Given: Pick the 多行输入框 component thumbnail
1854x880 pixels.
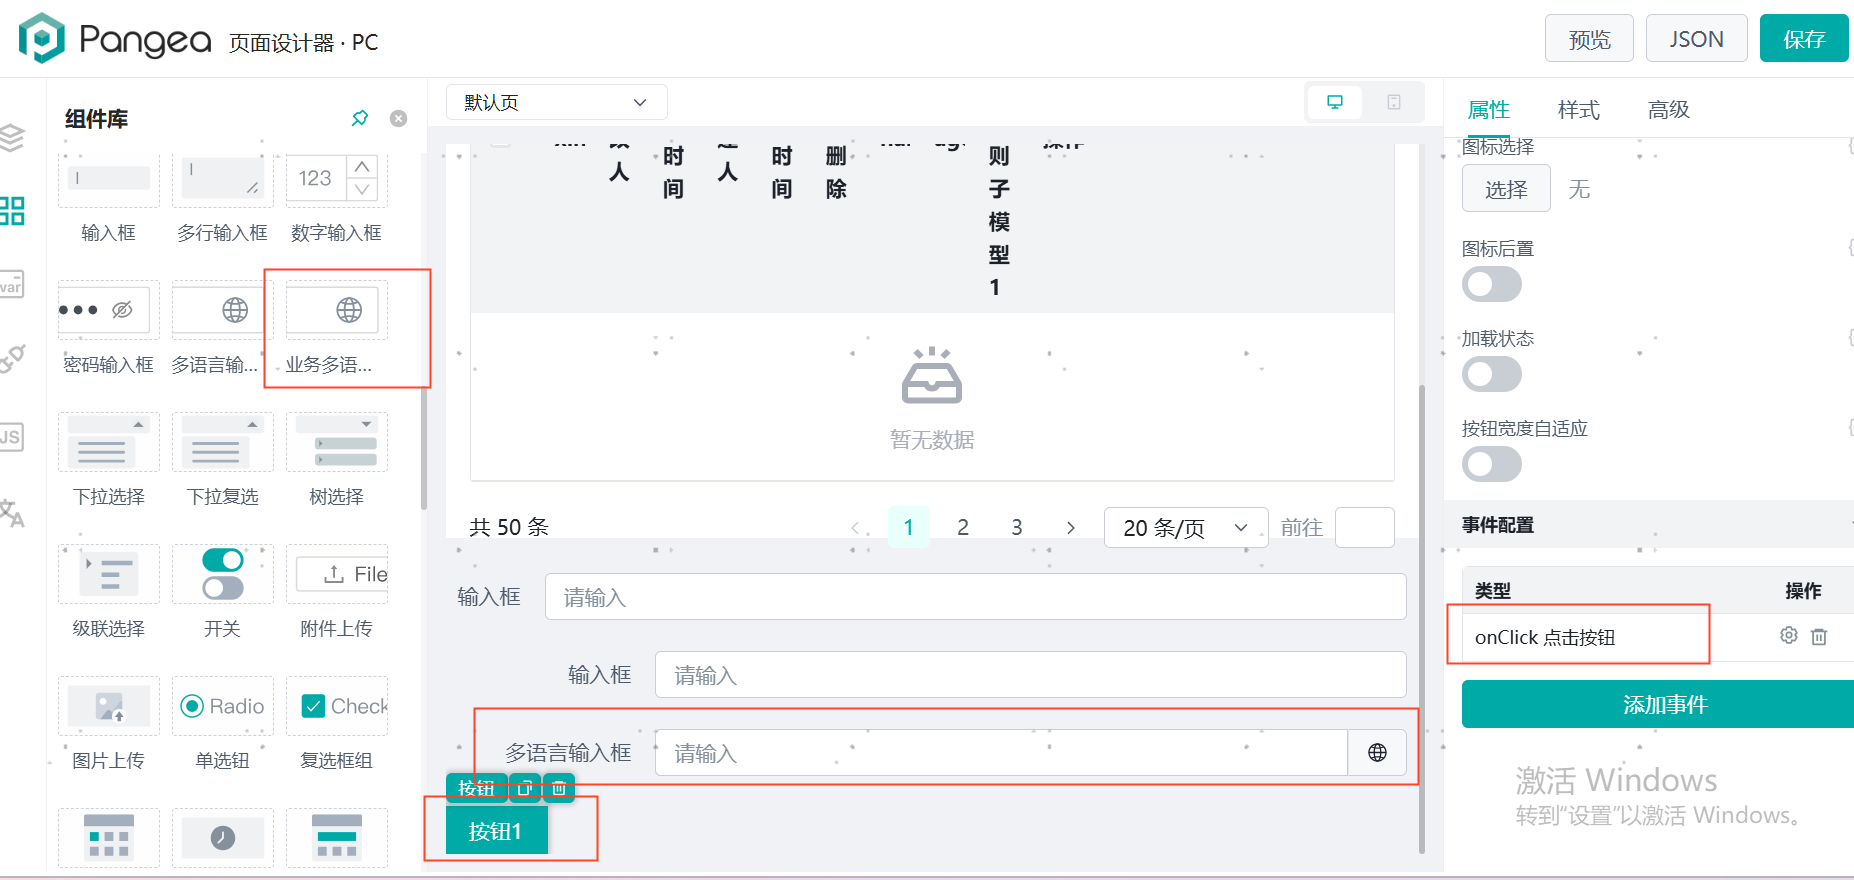Looking at the screenshot, I should (x=223, y=180).
